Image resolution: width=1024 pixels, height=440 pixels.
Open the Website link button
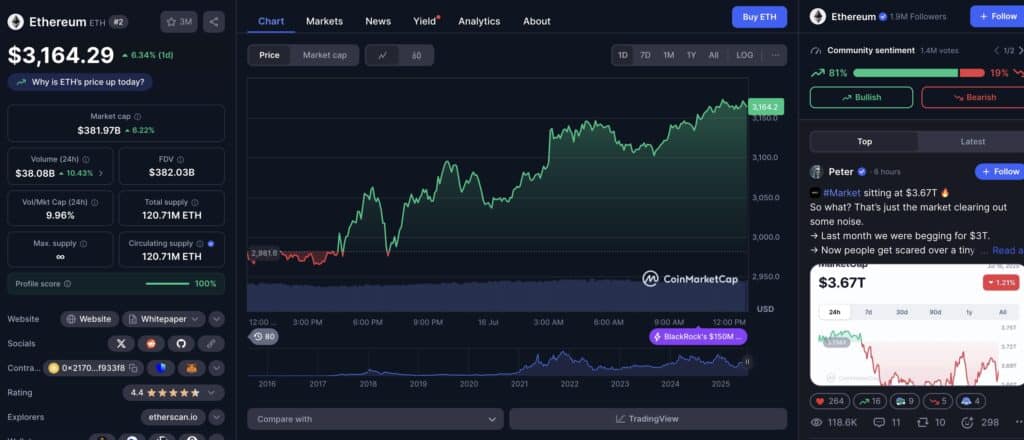coord(89,319)
